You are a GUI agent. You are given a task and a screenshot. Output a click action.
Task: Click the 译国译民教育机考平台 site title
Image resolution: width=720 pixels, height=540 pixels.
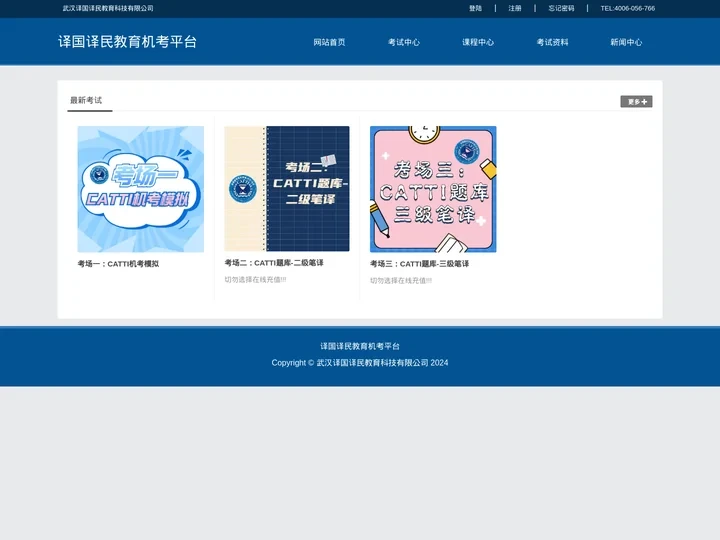128,42
